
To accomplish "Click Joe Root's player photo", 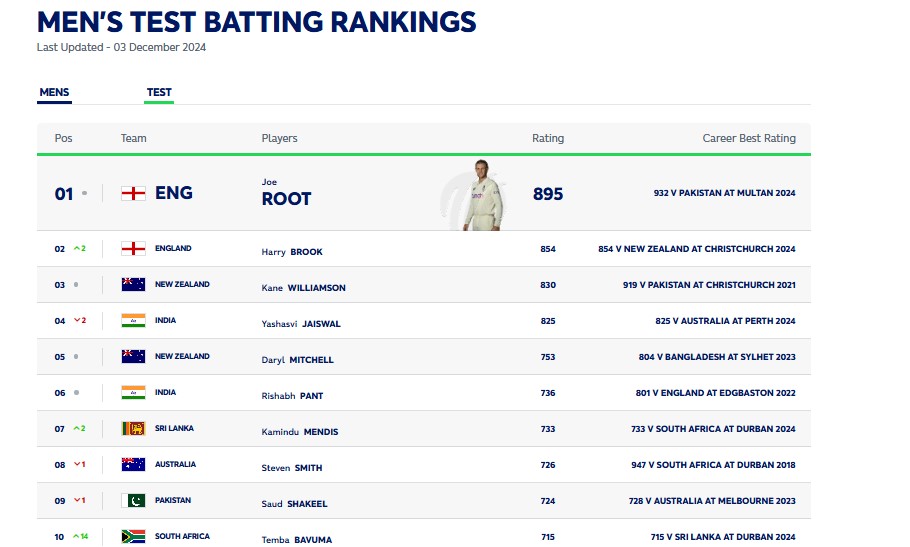I will pos(482,195).
